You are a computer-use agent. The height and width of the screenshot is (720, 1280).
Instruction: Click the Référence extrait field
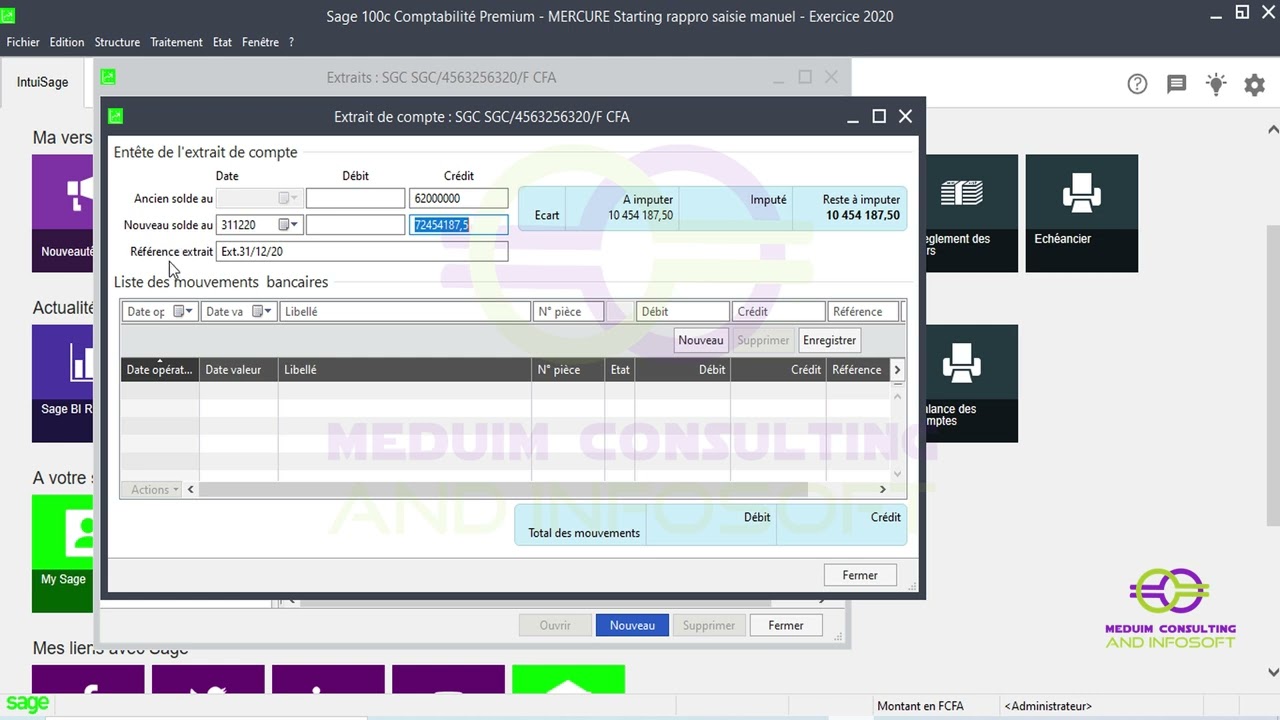[x=362, y=252]
